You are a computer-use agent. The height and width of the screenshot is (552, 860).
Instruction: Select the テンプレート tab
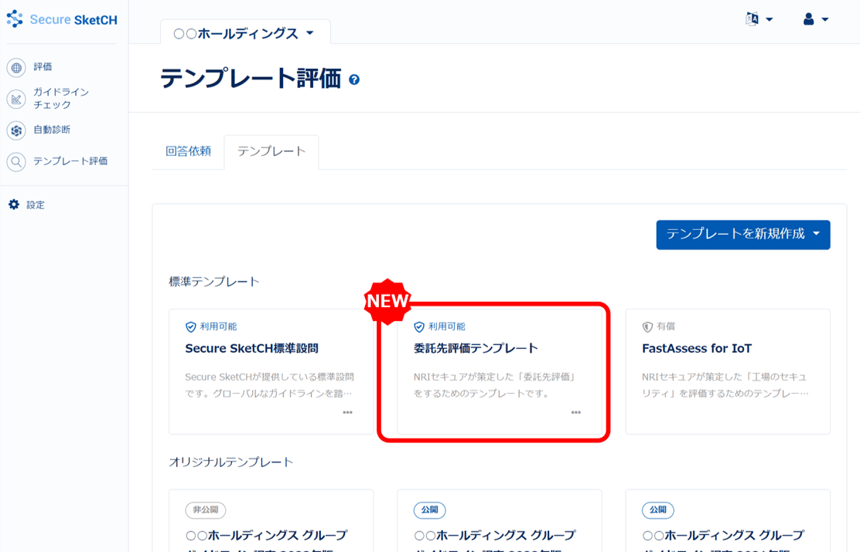click(271, 151)
